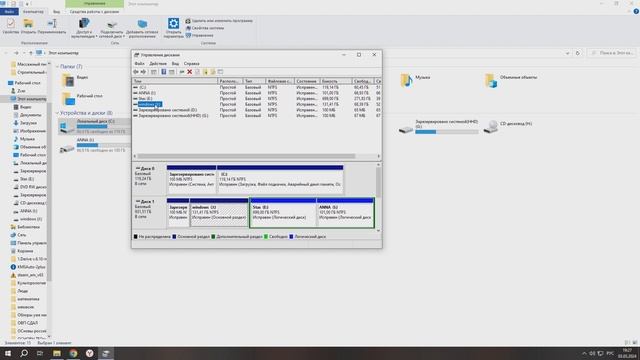Click the Состояние column header
Image resolution: width=640 pixels, height=360 pixels.
307,81
